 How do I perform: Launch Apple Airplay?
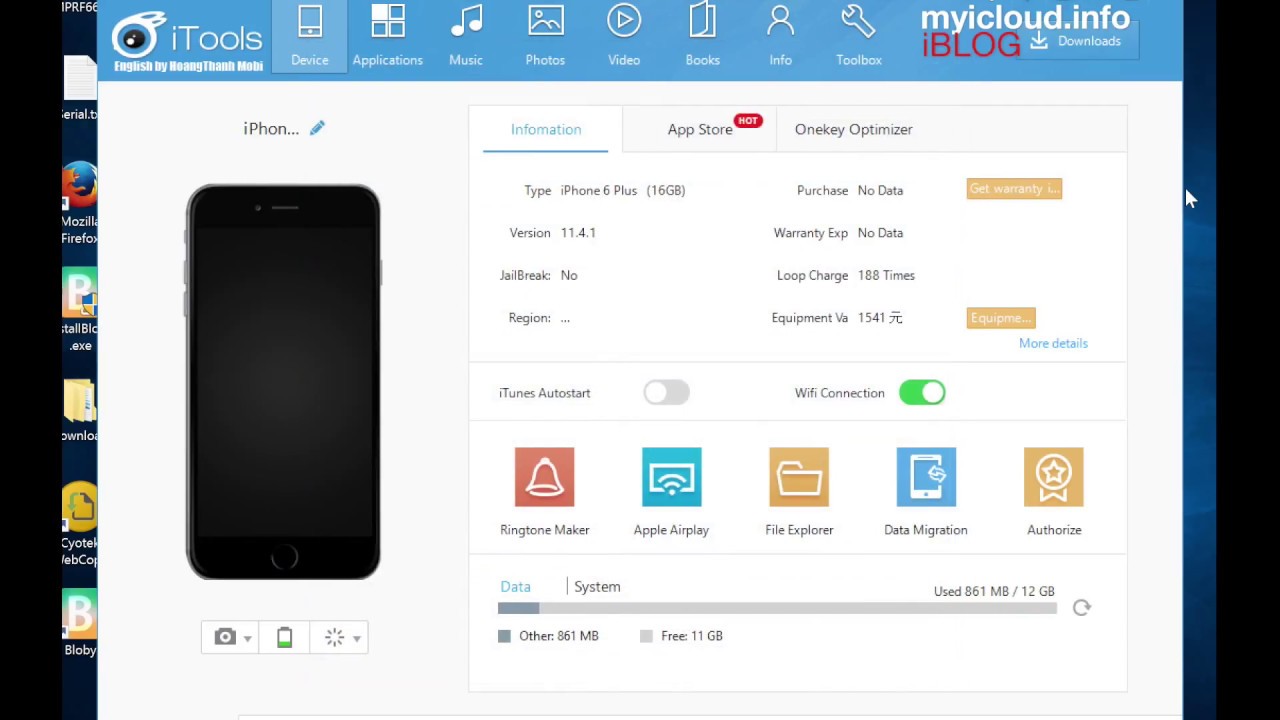(671, 492)
